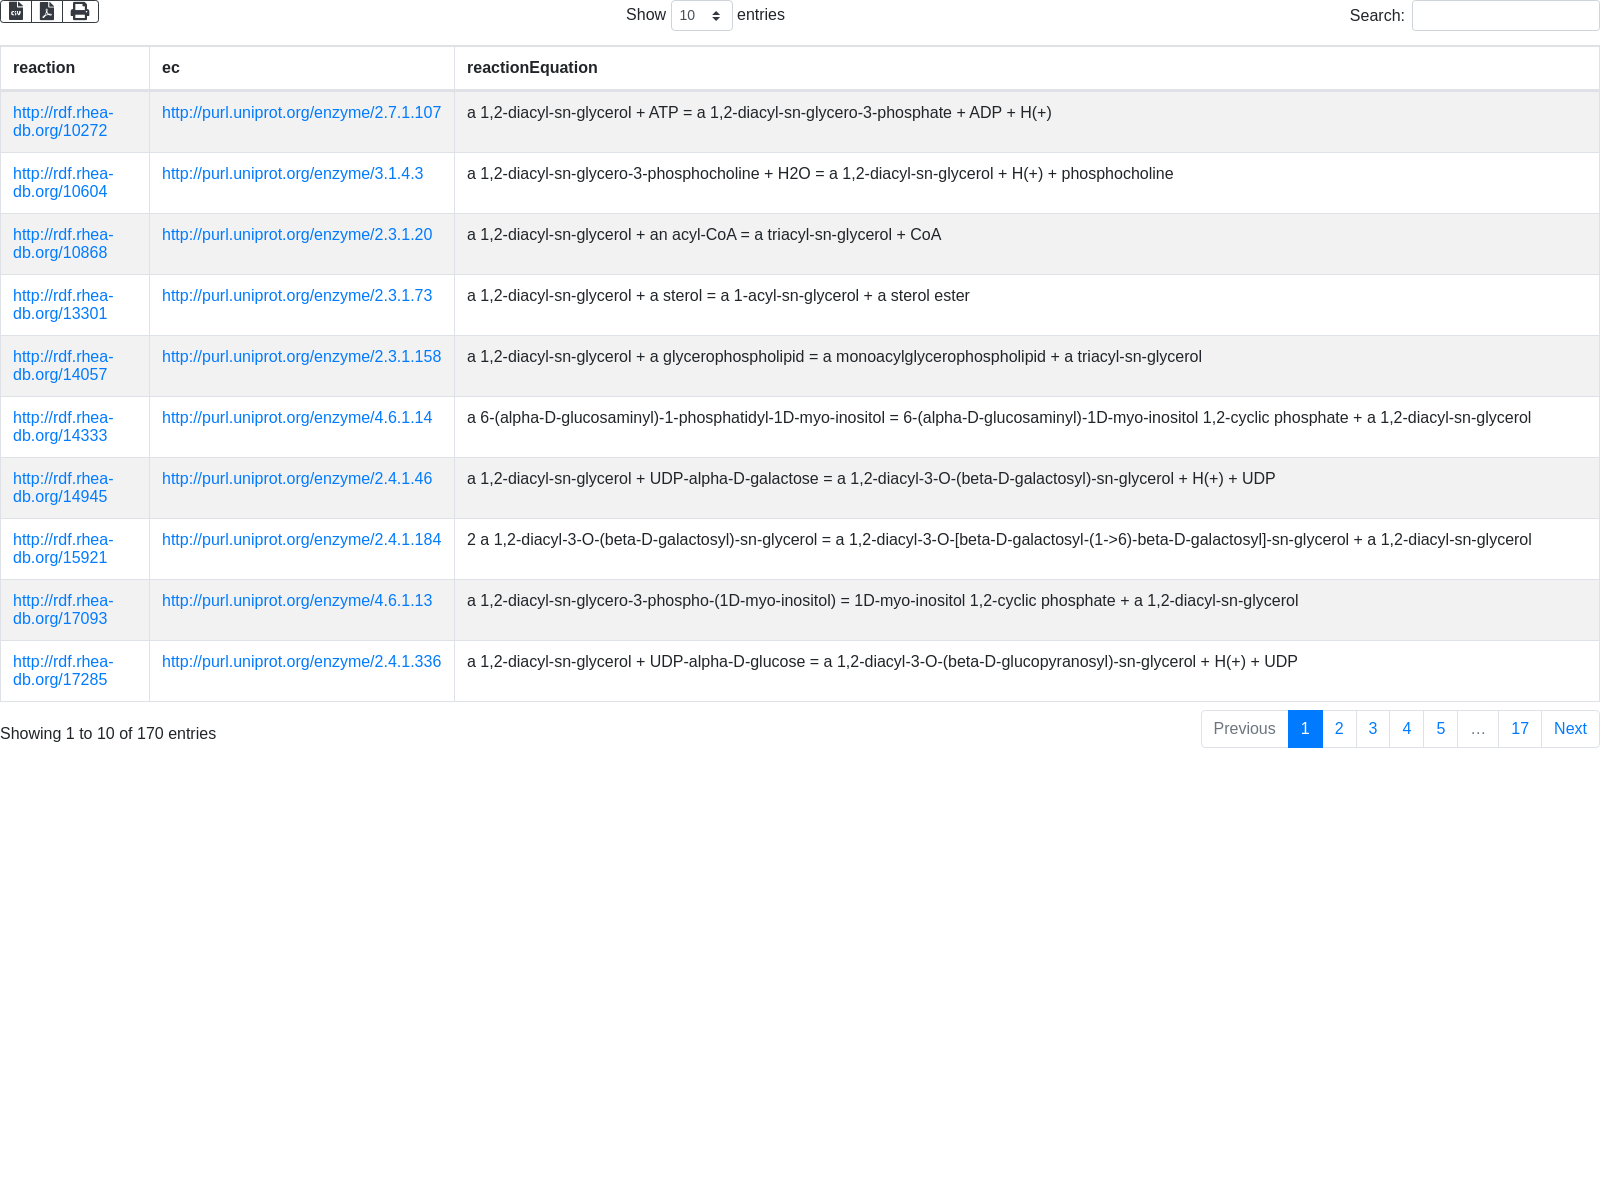Follow the enzyme 3.1.4.3 link
The height and width of the screenshot is (1200, 1600).
pyautogui.click(x=292, y=174)
